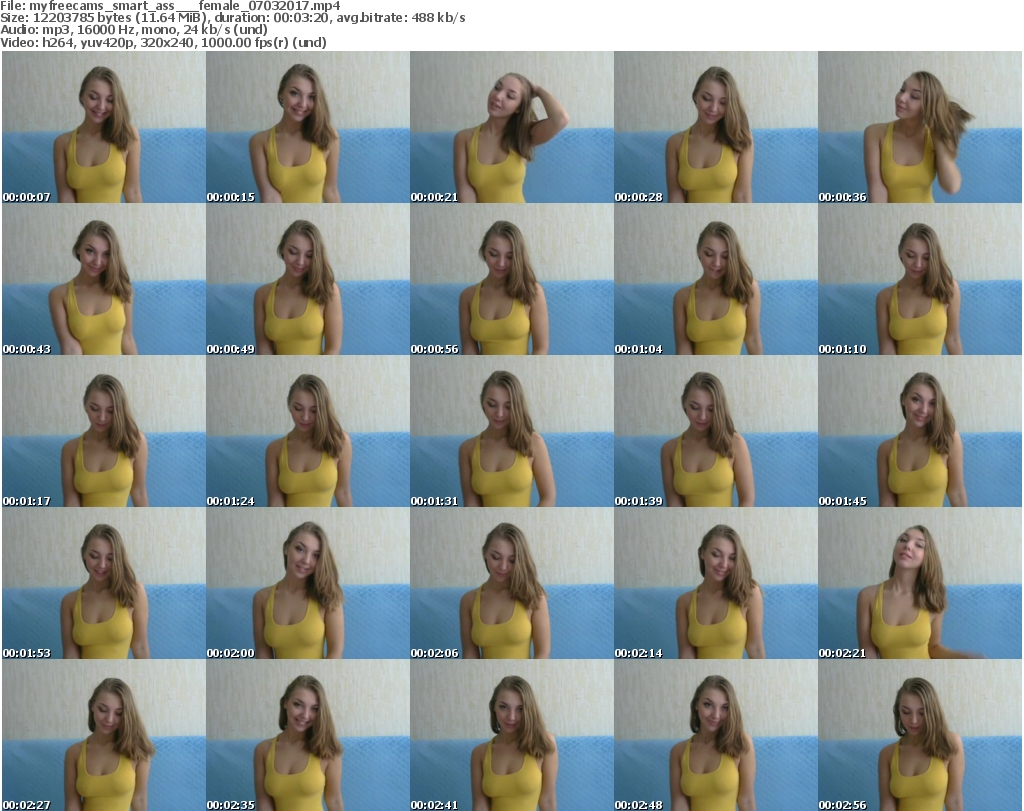The image size is (1024, 811).
Task: Click the File name header line
Action: (170, 6)
